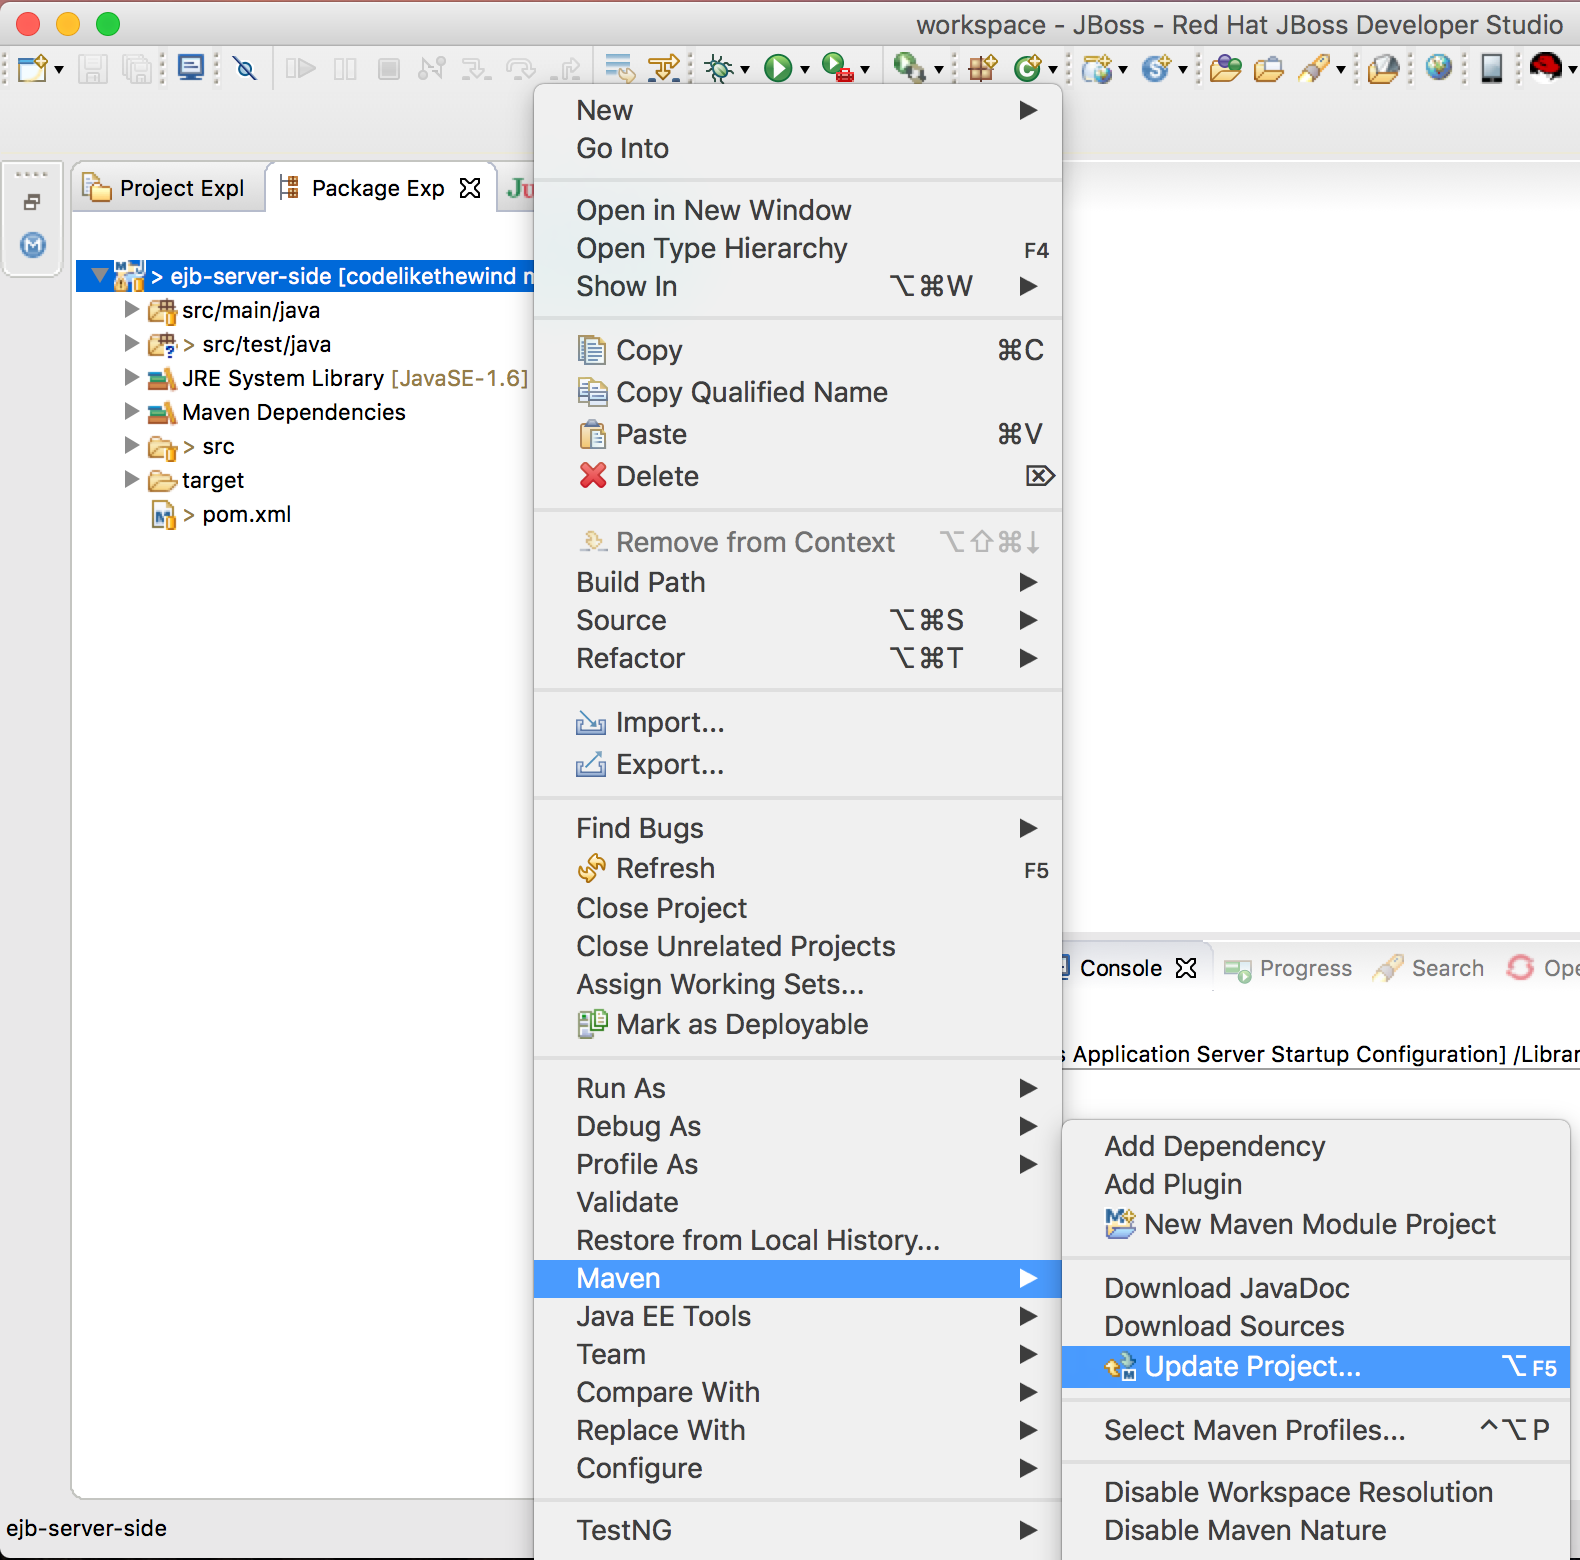Image resolution: width=1580 pixels, height=1560 pixels.
Task: Click New Maven Module Project entry
Action: tap(1315, 1224)
